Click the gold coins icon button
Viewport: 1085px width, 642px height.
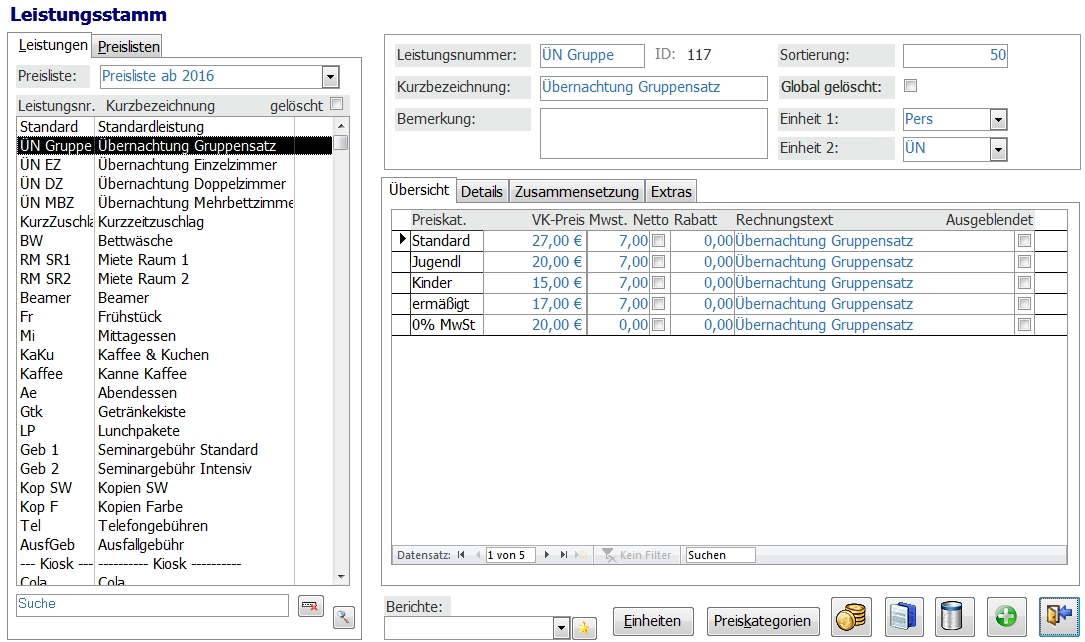[851, 617]
